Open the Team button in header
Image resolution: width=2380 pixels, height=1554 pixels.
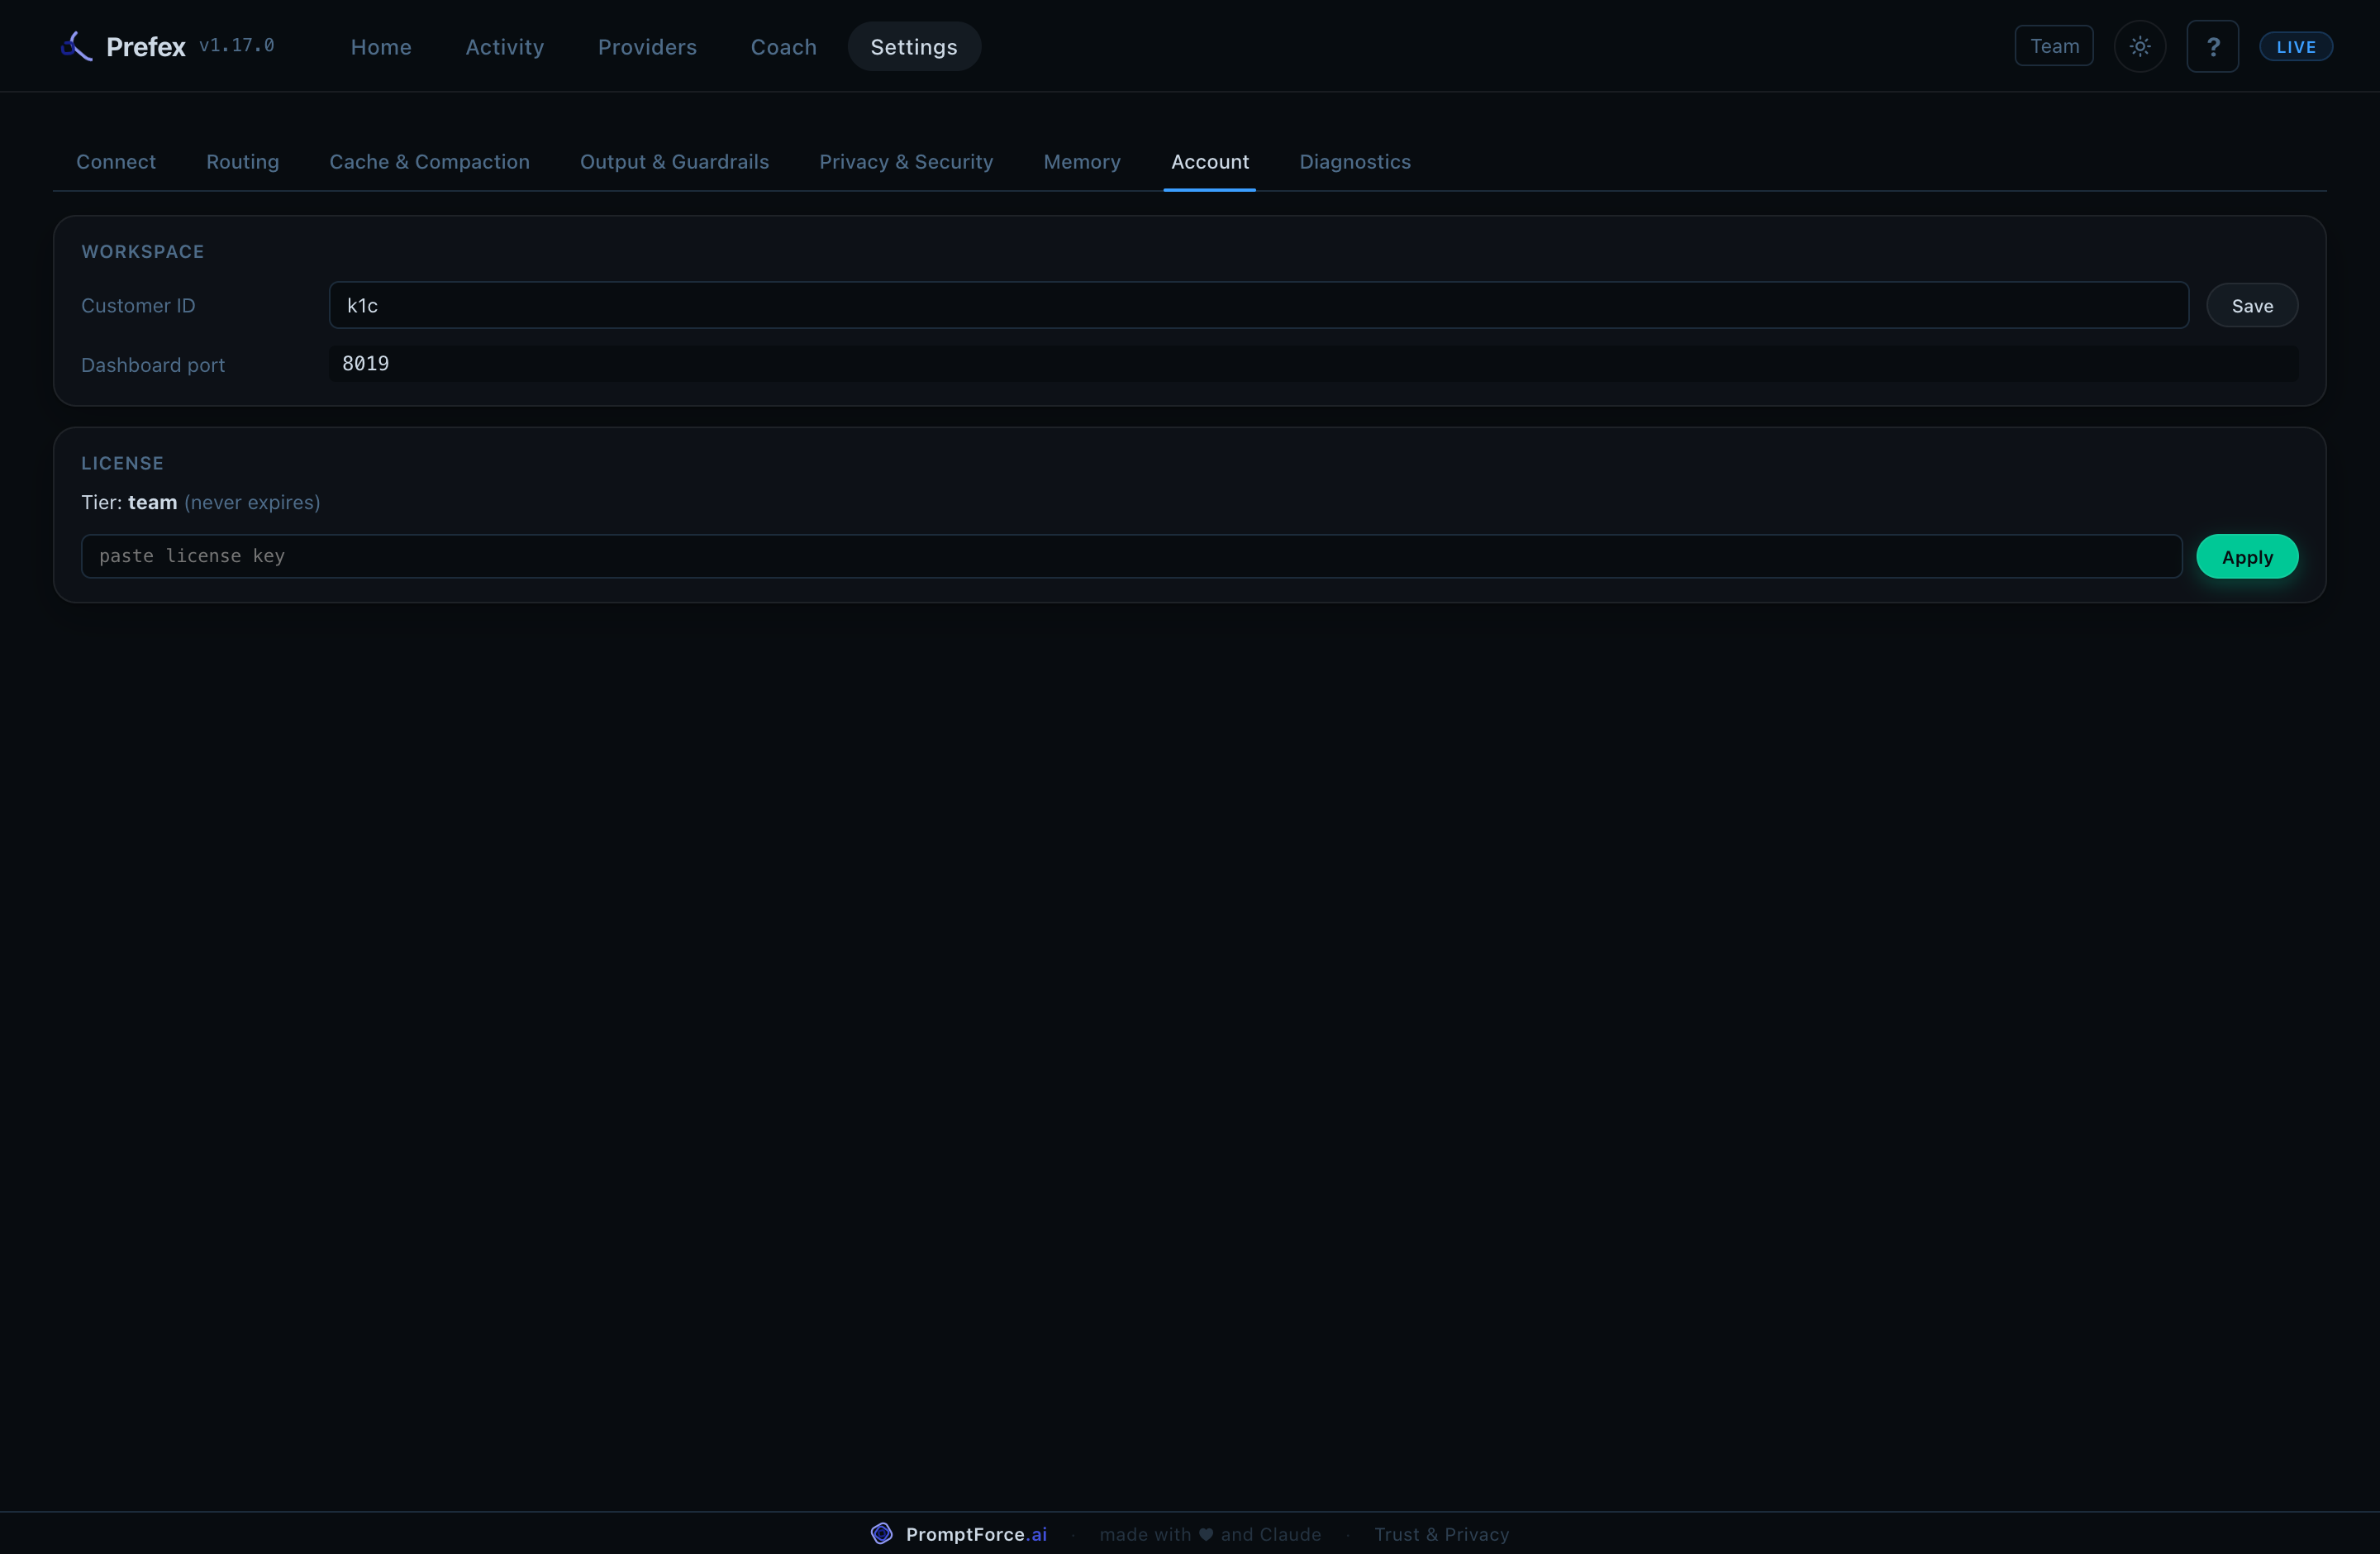[2054, 46]
